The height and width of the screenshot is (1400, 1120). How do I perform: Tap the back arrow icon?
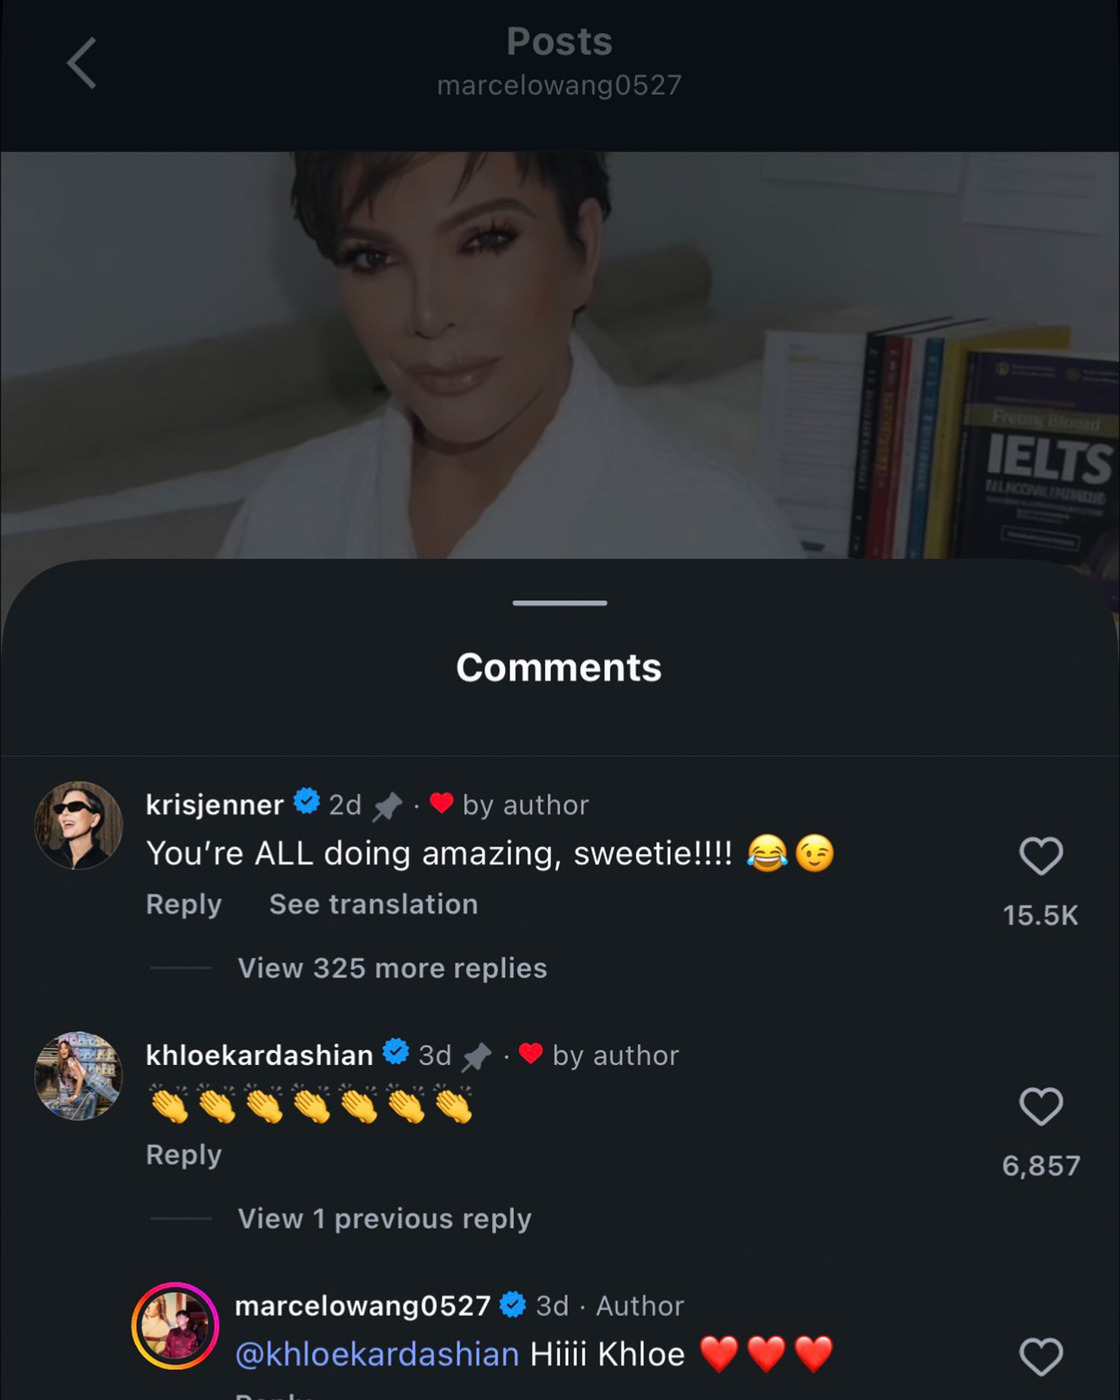pyautogui.click(x=82, y=63)
